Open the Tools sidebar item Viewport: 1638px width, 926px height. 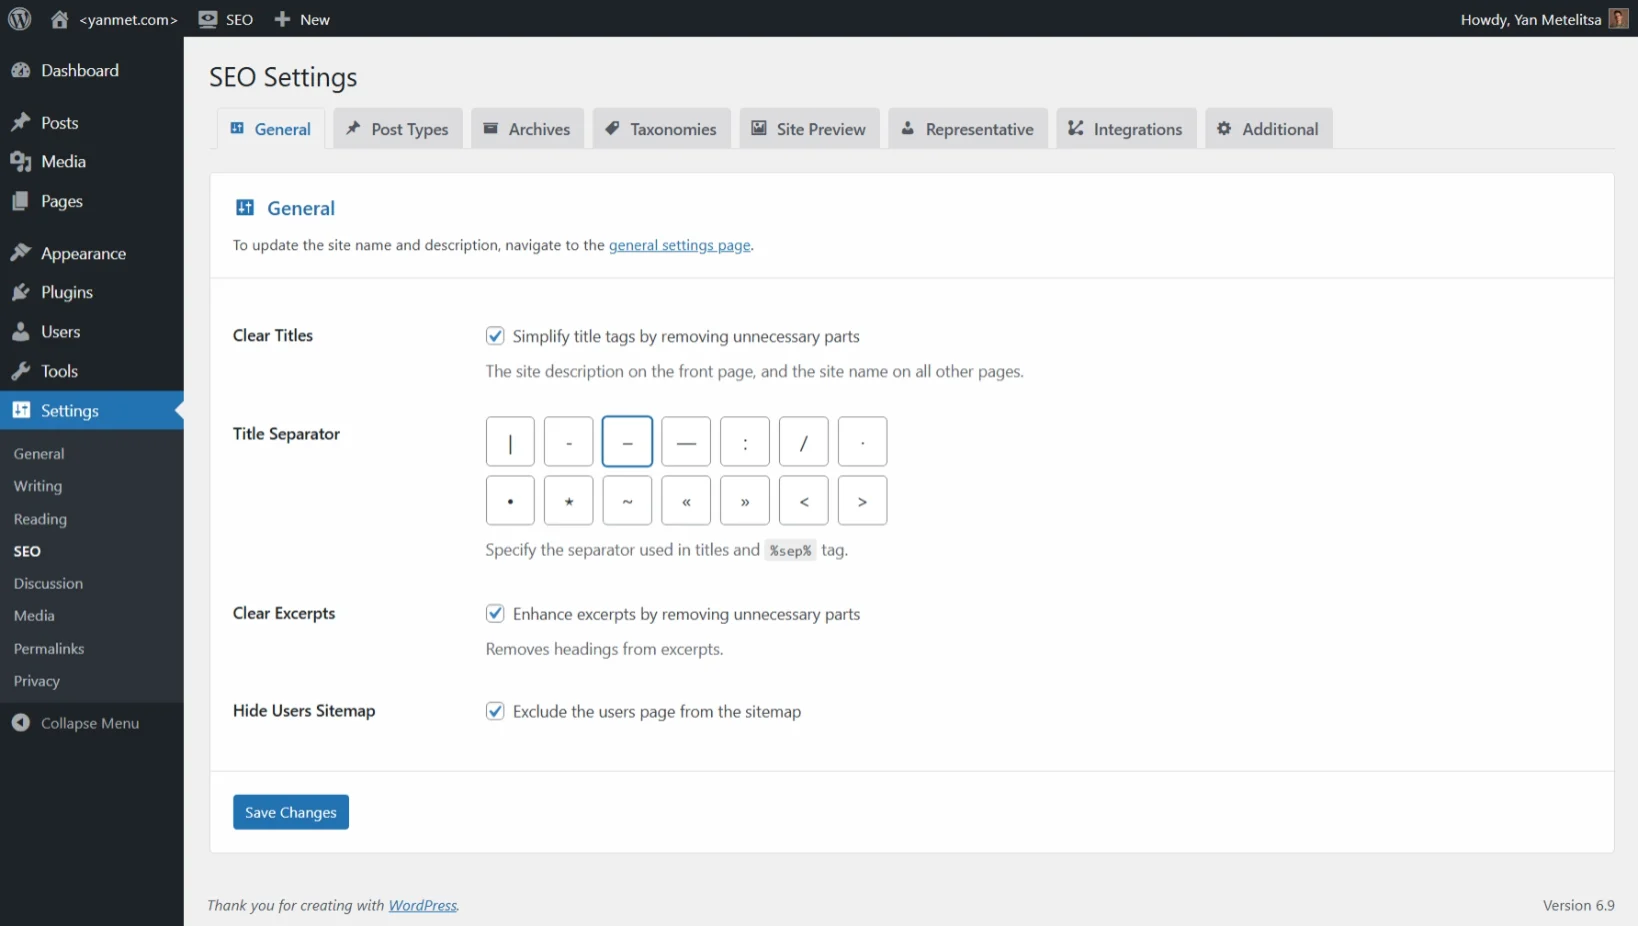tap(59, 371)
